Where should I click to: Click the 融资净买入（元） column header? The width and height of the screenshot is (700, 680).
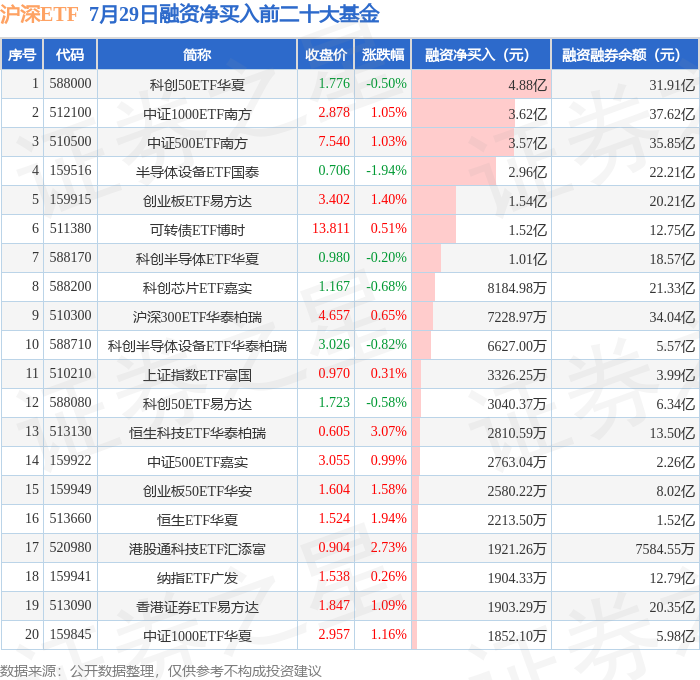pyautogui.click(x=481, y=54)
